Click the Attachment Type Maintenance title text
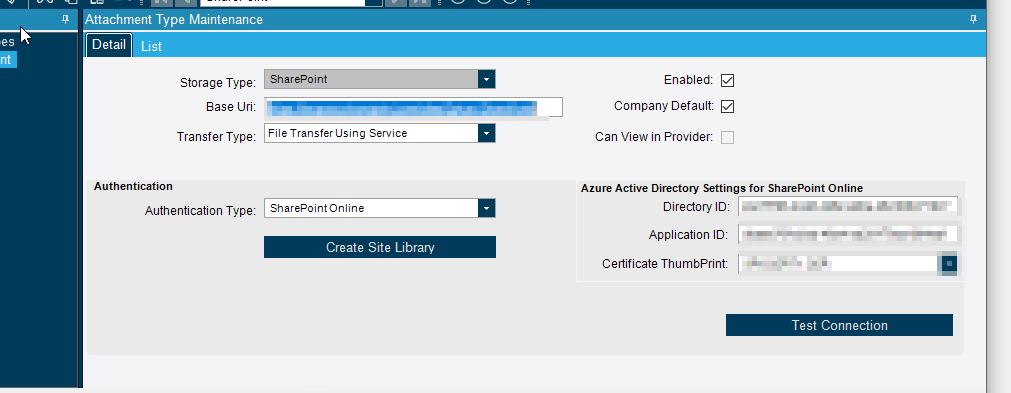This screenshot has width=1011, height=393. point(174,20)
